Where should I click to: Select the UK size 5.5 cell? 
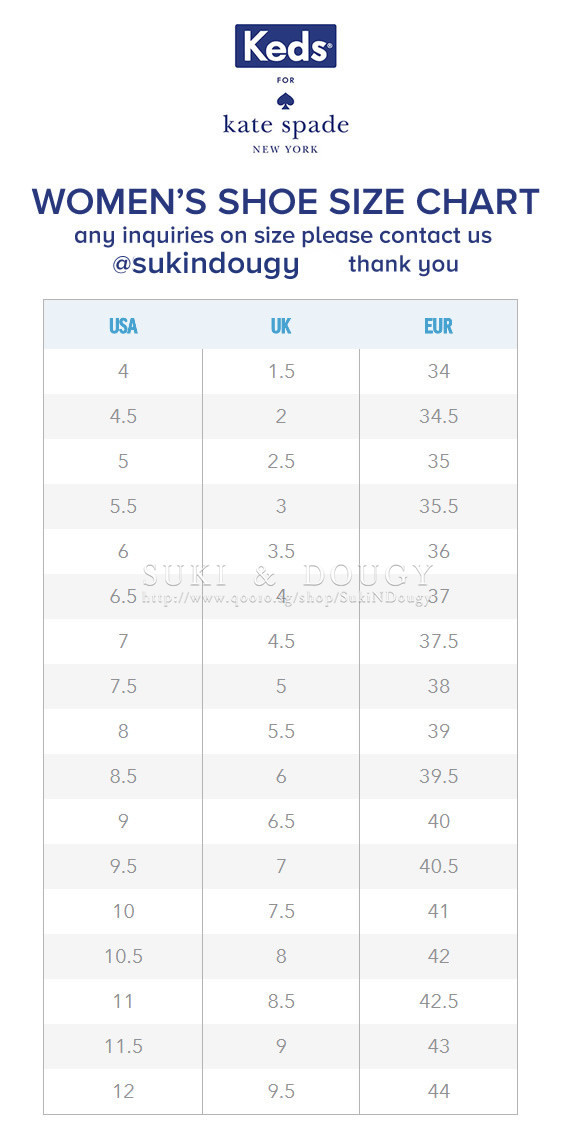(281, 731)
